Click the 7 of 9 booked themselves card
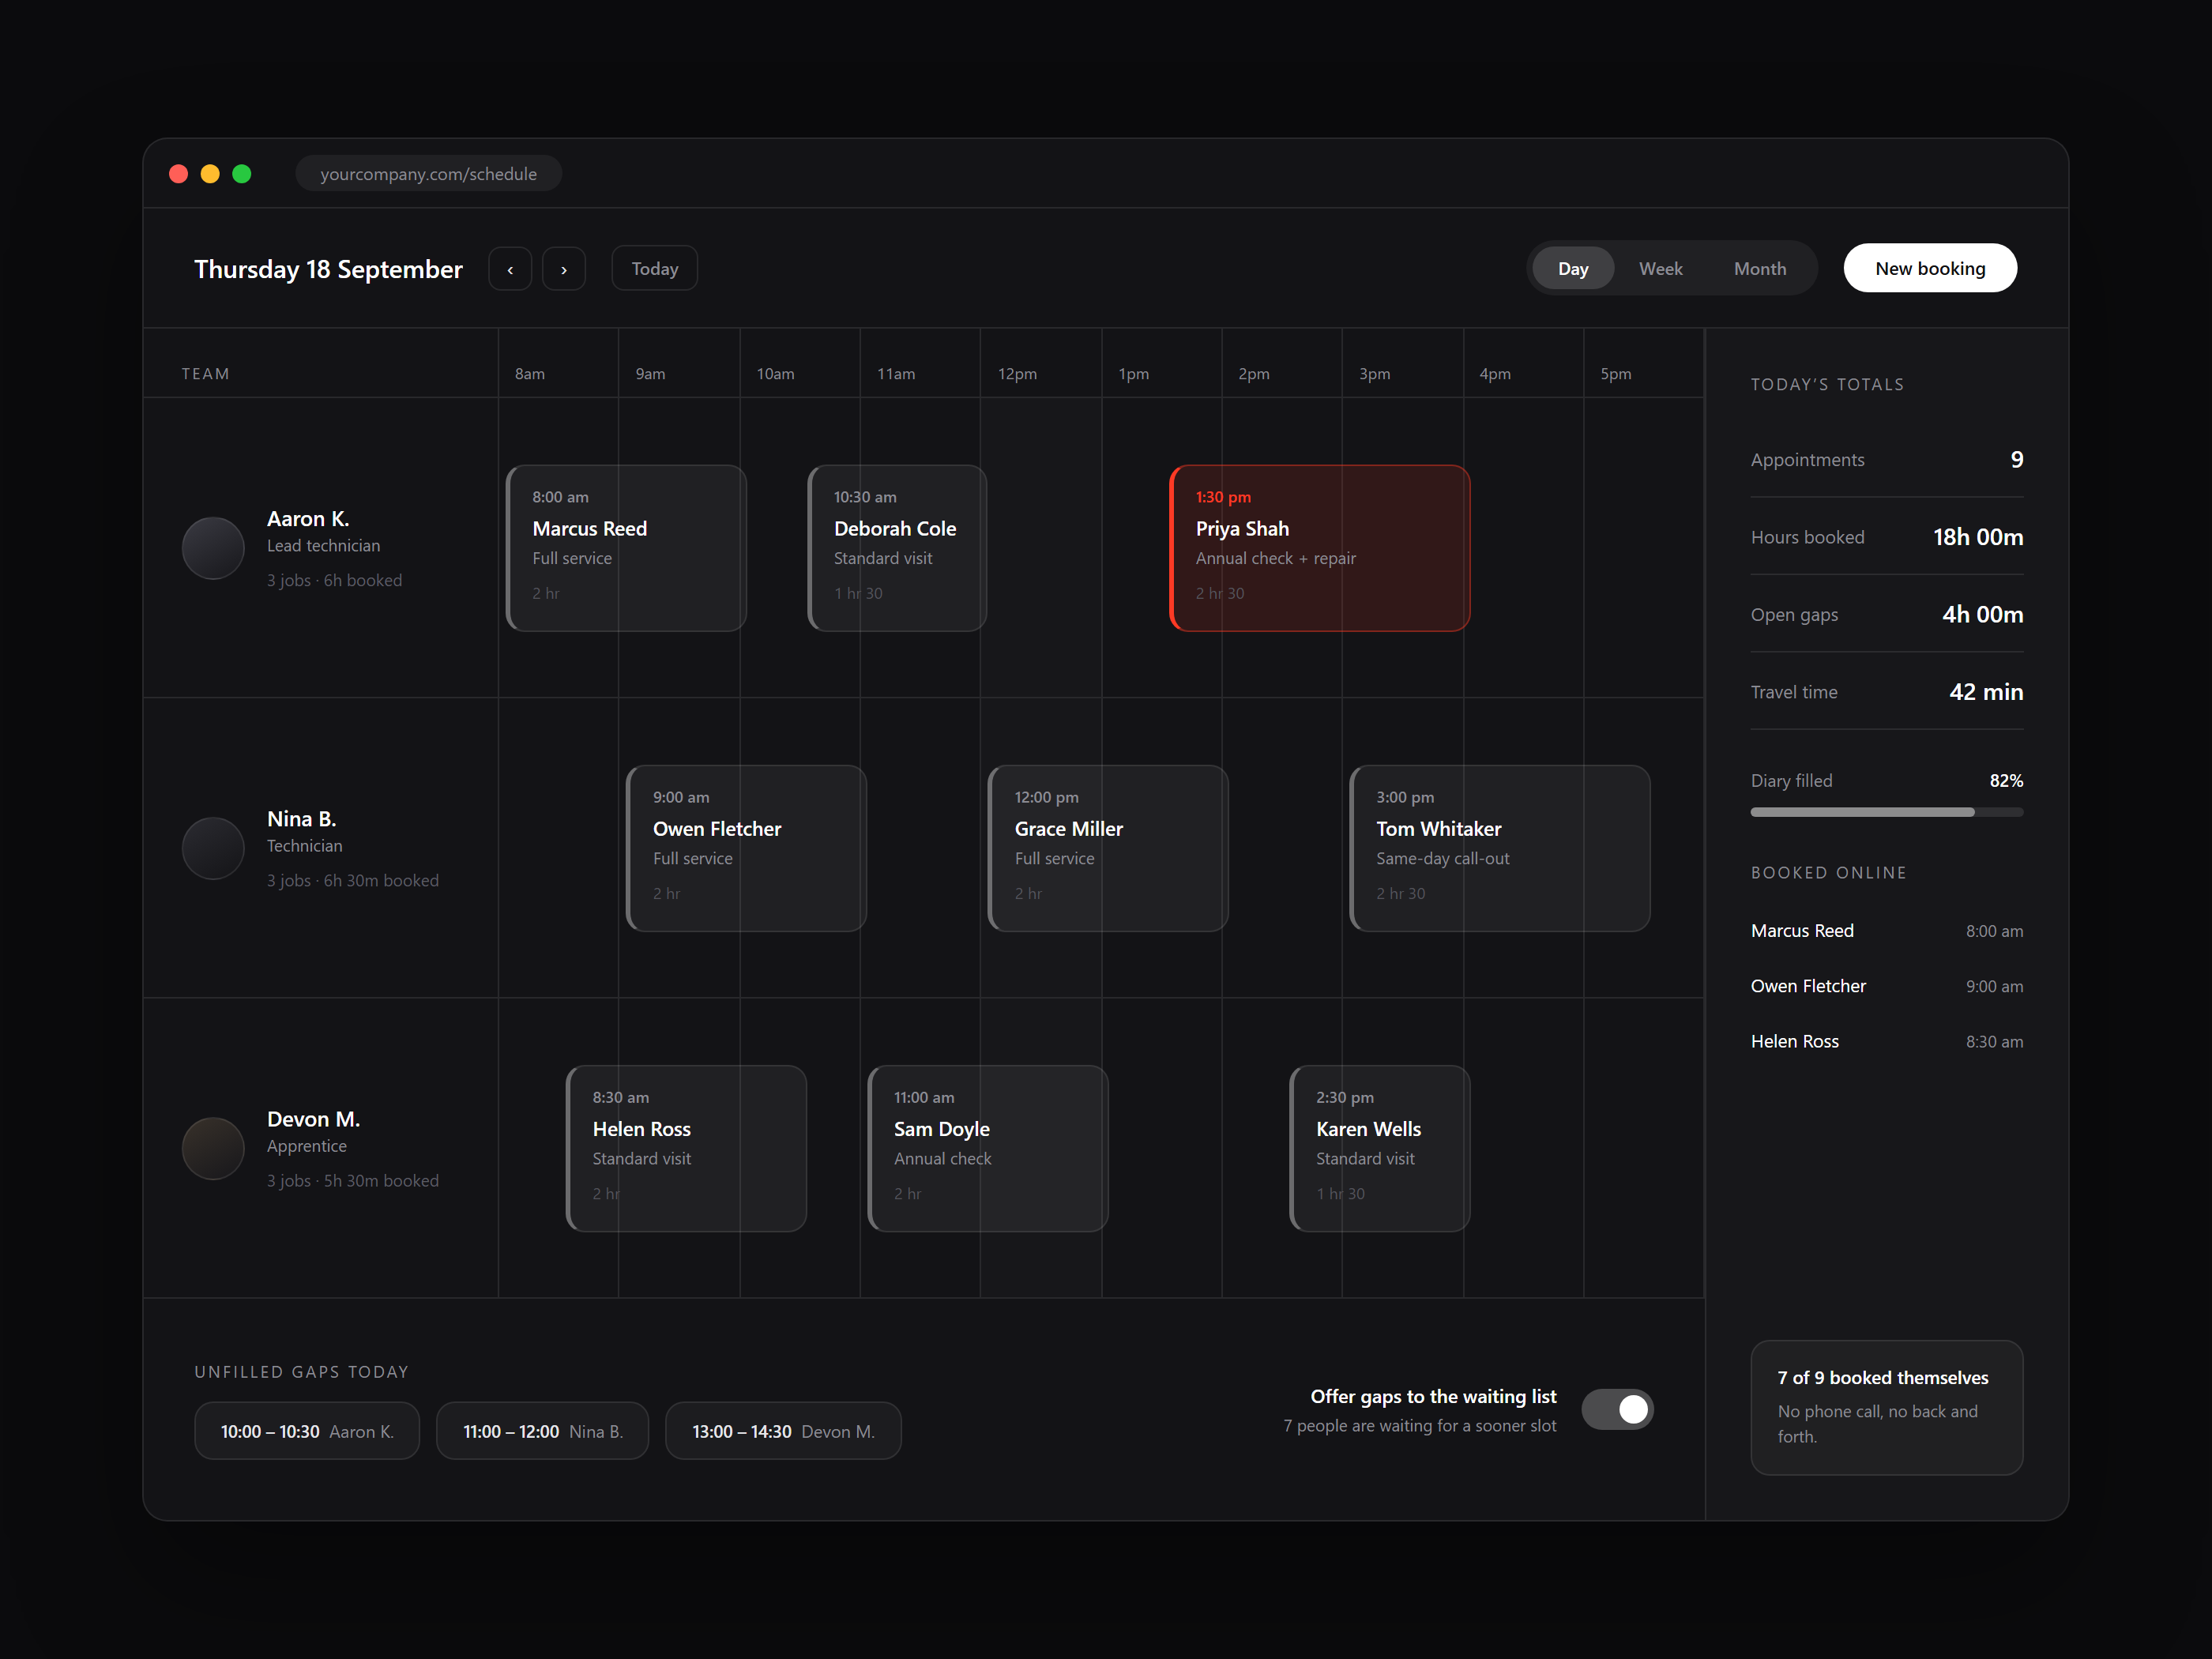2212x1659 pixels. click(x=1886, y=1407)
